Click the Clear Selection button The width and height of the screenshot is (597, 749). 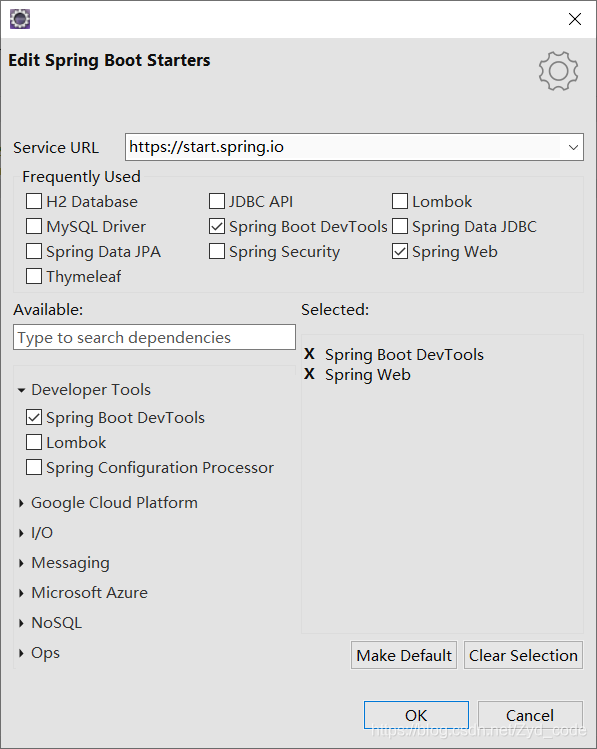[x=523, y=655]
